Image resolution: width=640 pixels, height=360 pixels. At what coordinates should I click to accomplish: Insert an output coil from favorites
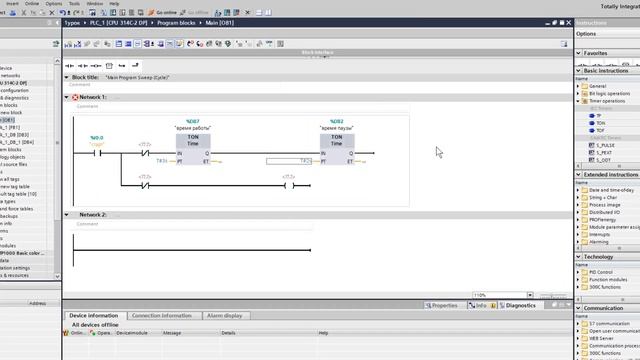[x=96, y=65]
